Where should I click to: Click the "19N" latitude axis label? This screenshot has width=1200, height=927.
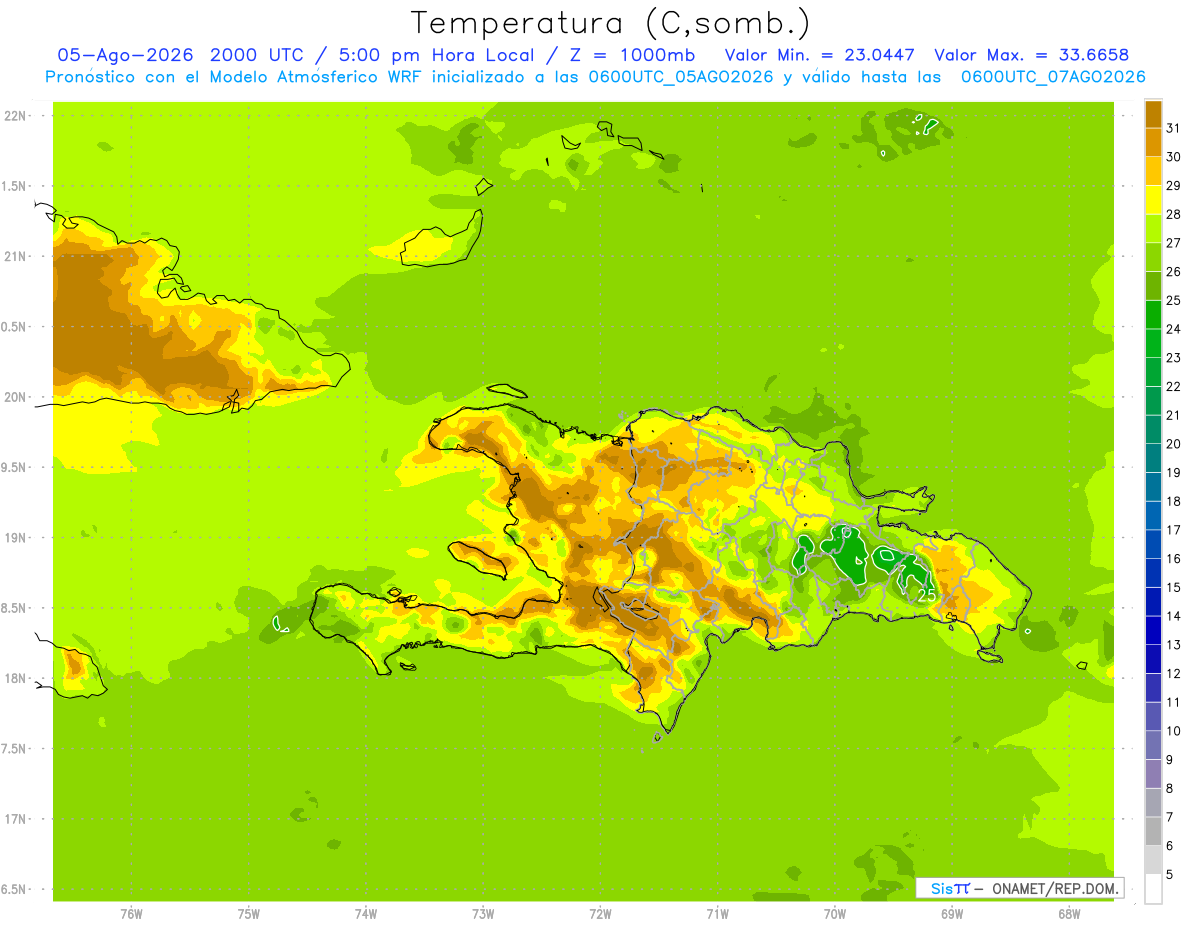tap(17, 538)
